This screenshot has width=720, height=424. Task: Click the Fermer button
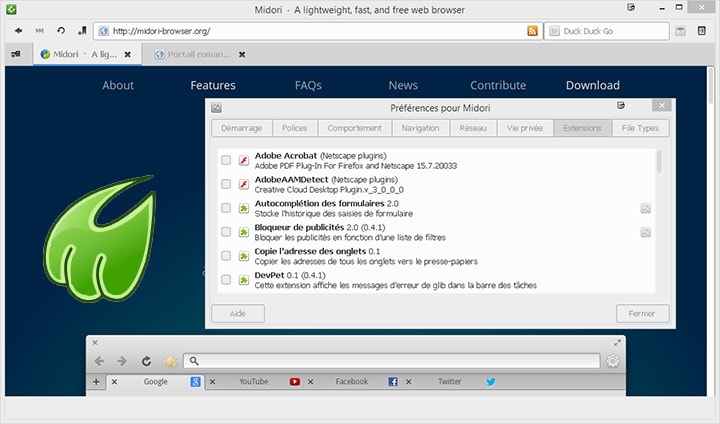click(642, 313)
